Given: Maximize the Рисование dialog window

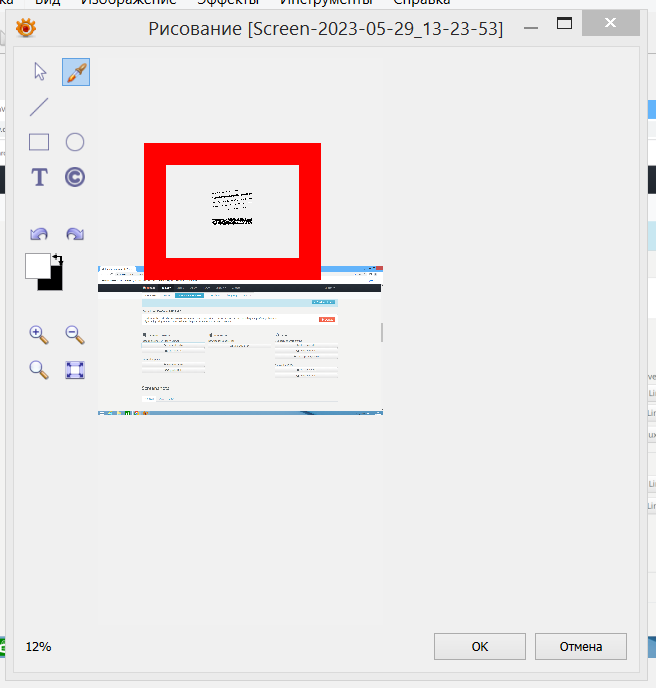Looking at the screenshot, I should click(564, 23).
